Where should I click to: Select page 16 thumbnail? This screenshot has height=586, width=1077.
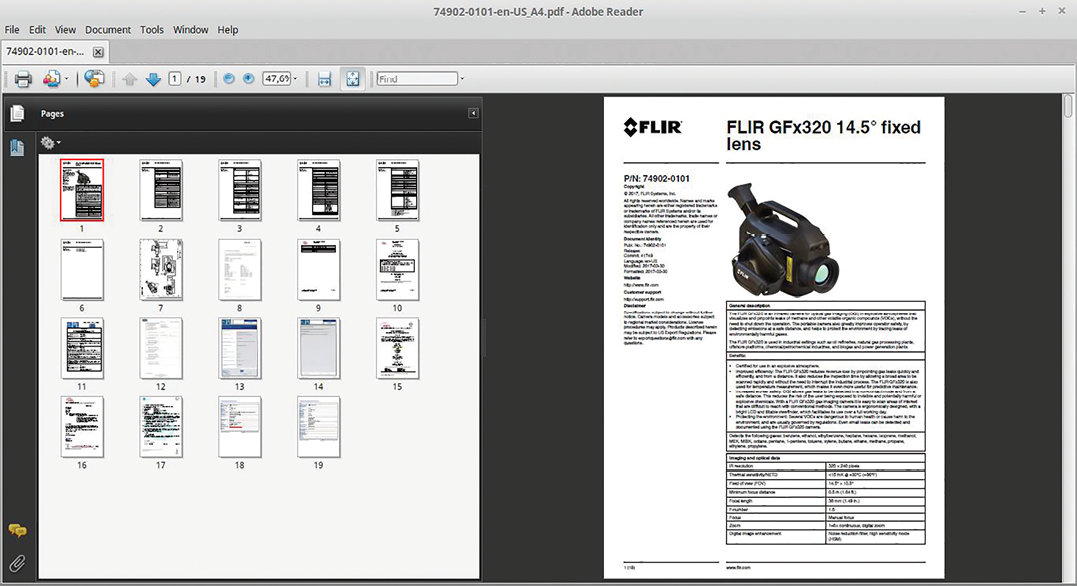(82, 427)
